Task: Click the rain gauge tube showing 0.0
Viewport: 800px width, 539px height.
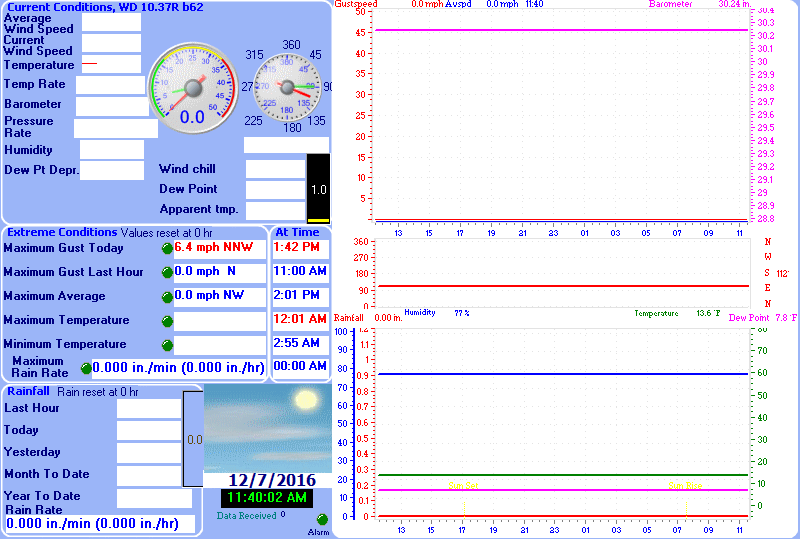Action: click(x=193, y=439)
